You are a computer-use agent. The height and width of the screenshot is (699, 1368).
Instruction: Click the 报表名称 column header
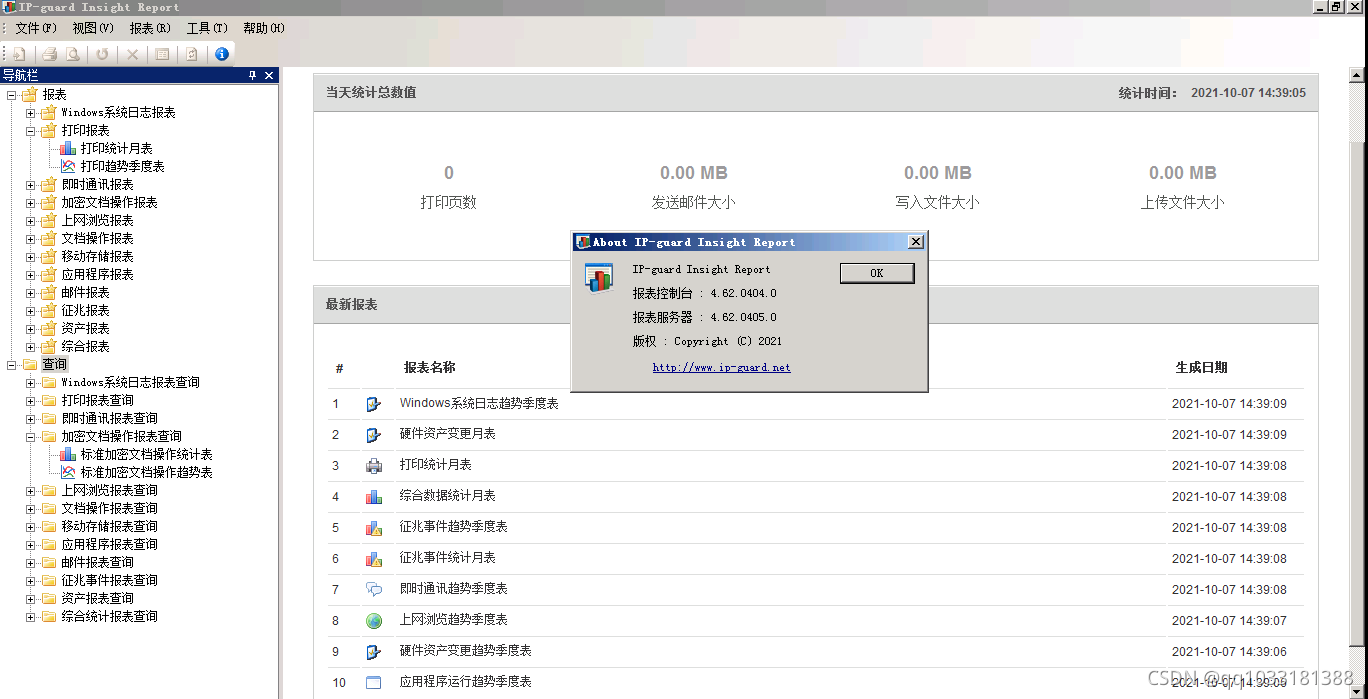pos(429,368)
